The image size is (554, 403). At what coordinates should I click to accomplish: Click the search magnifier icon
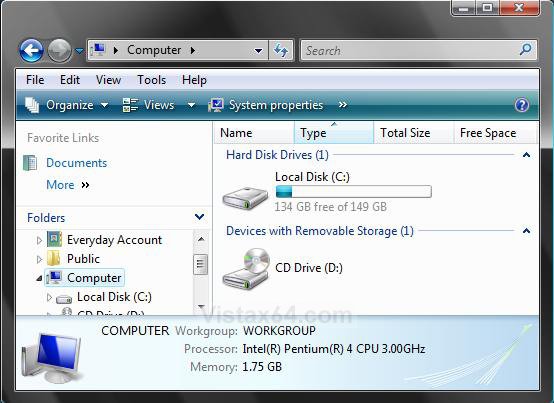click(525, 49)
